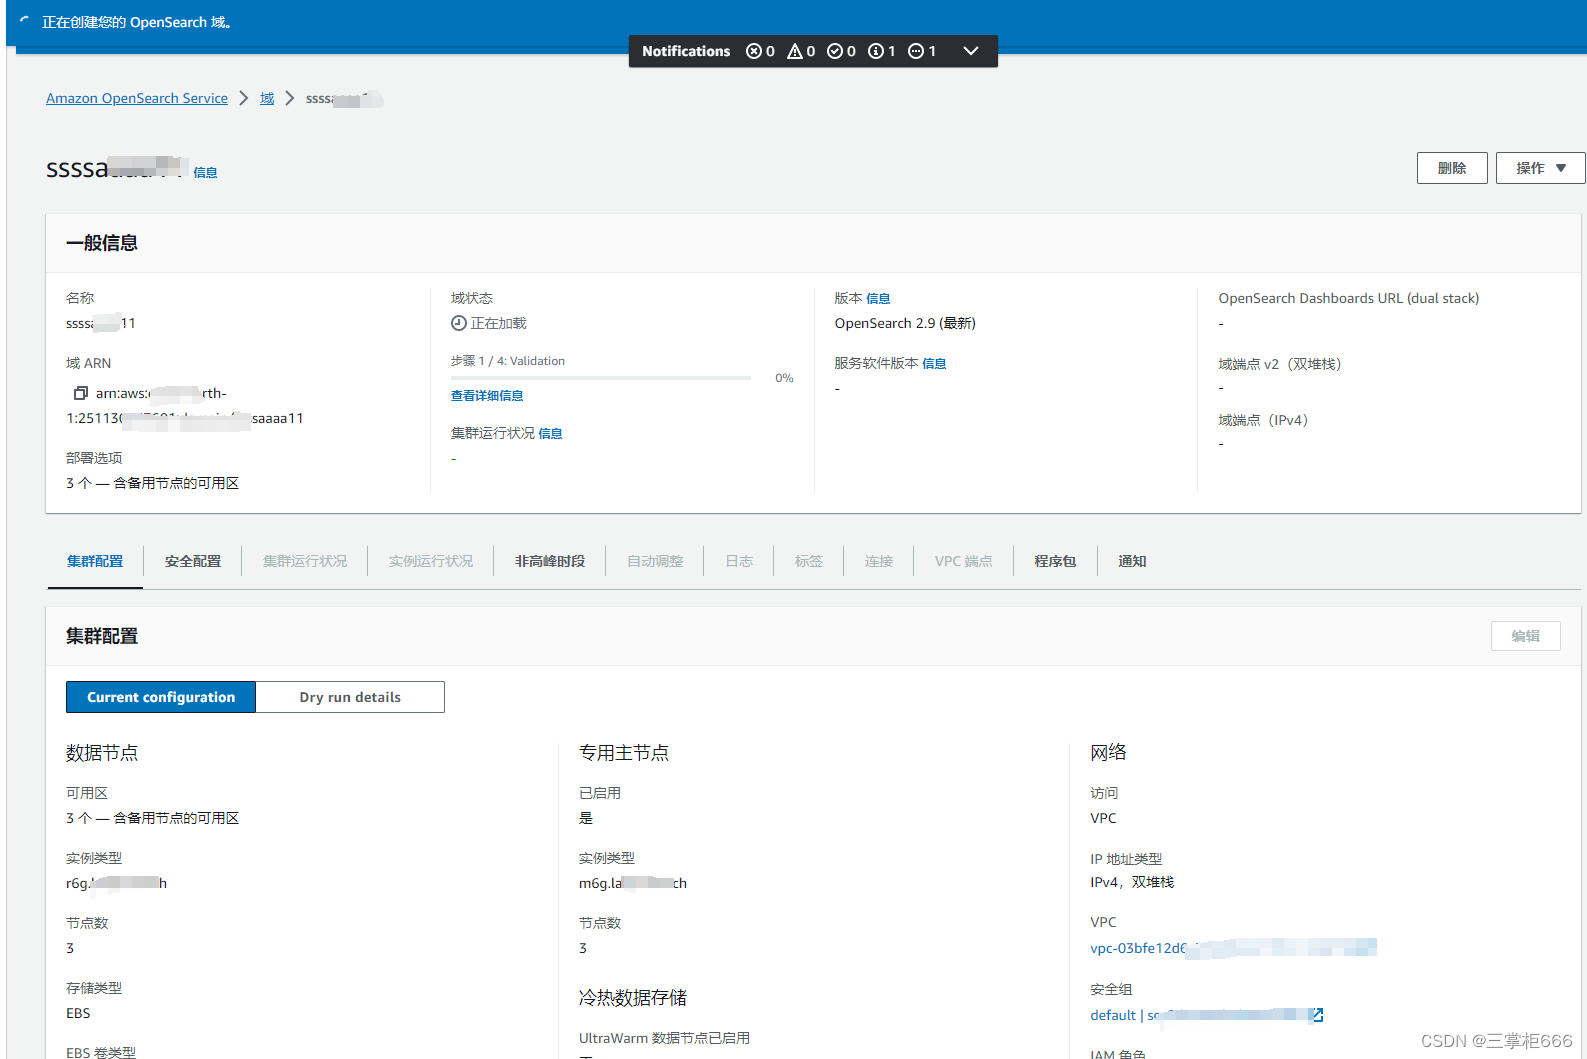Switch to the 通知 tab

[x=1132, y=561]
